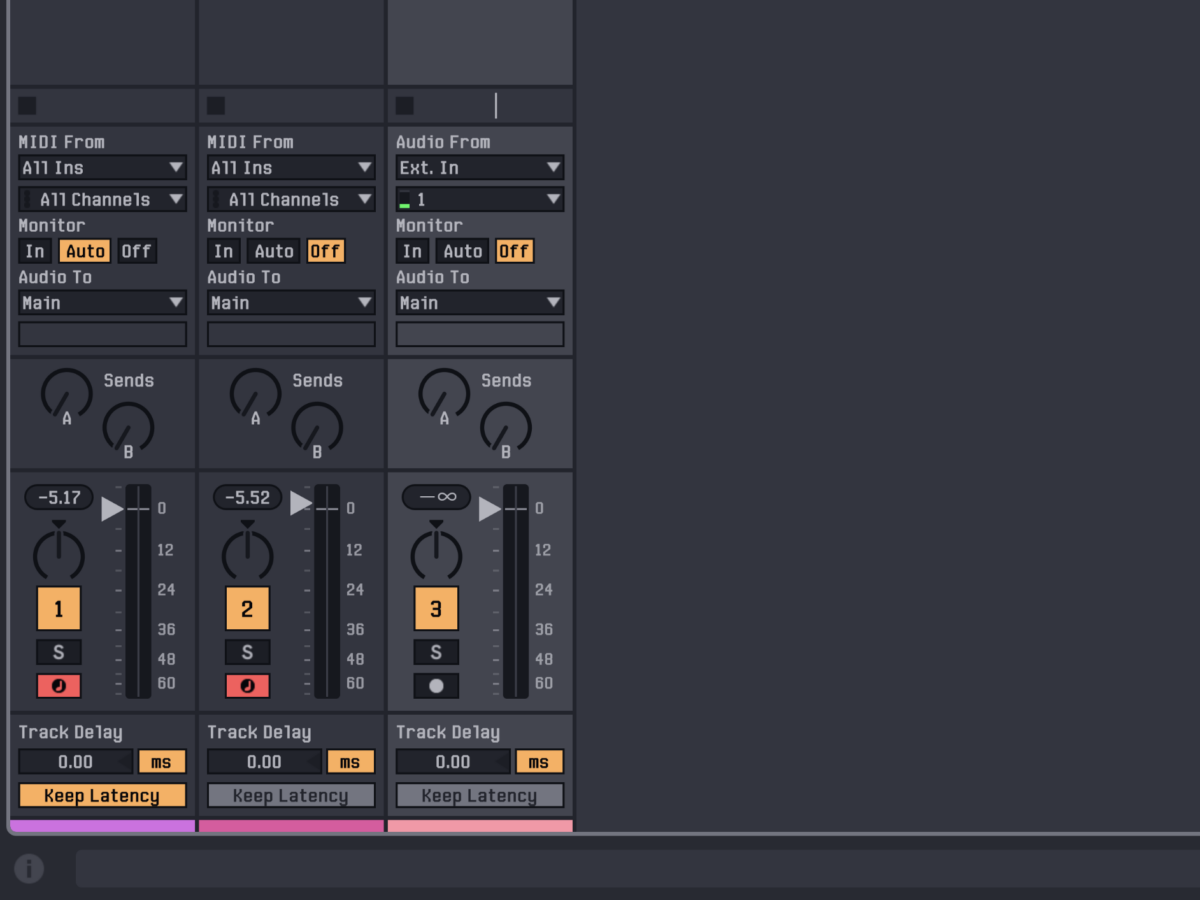Click the info view icon in bottom bar

click(29, 868)
